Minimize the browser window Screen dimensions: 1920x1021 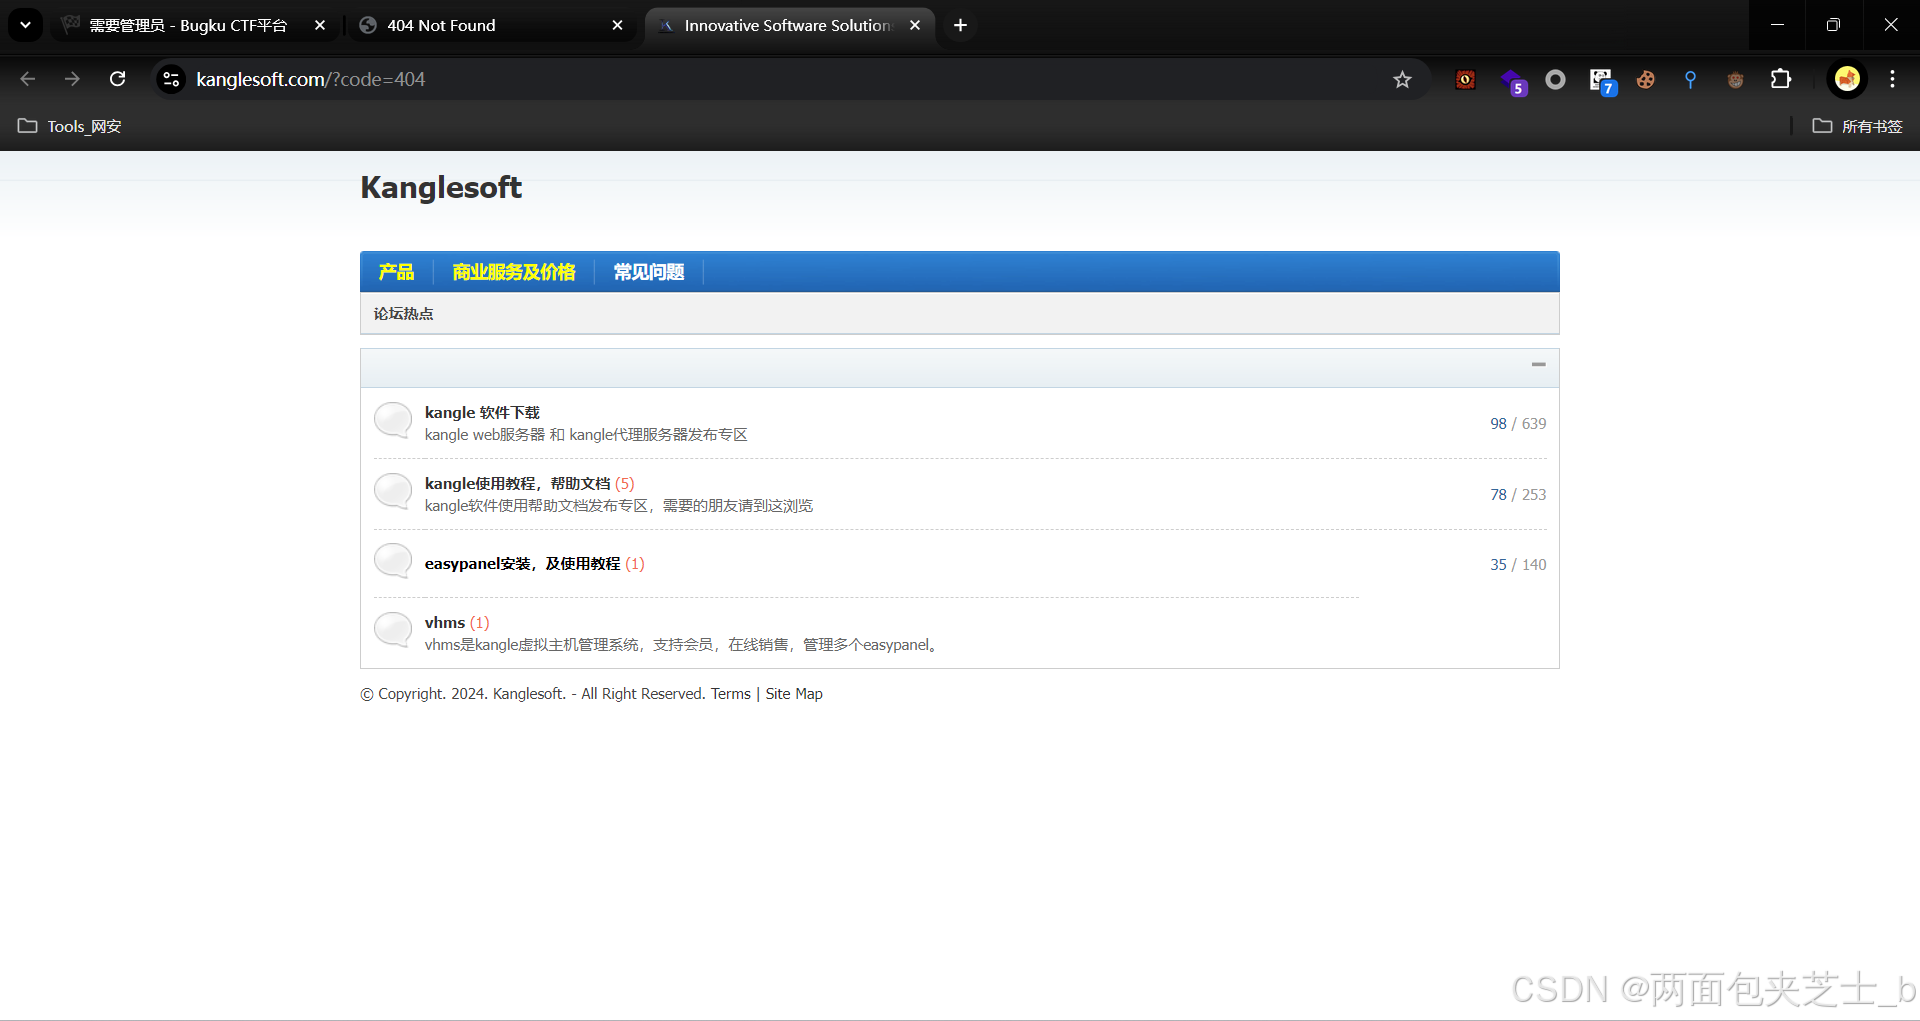(1777, 25)
